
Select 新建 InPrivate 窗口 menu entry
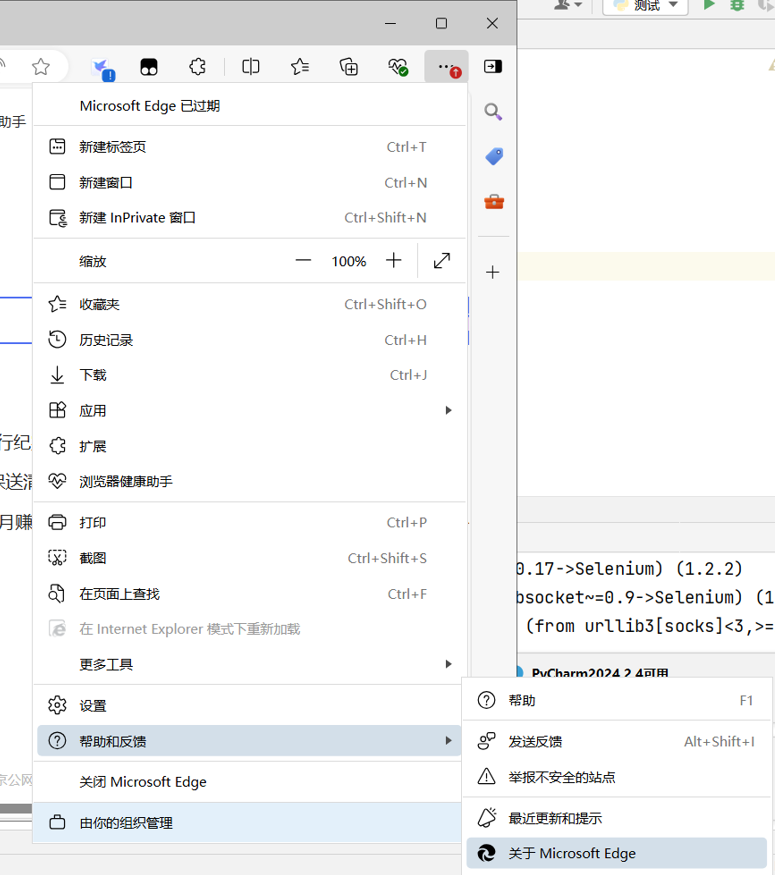click(249, 218)
